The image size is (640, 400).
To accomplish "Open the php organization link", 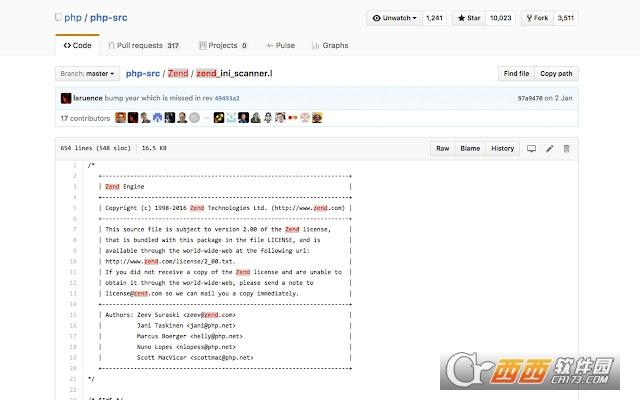I will [73, 18].
